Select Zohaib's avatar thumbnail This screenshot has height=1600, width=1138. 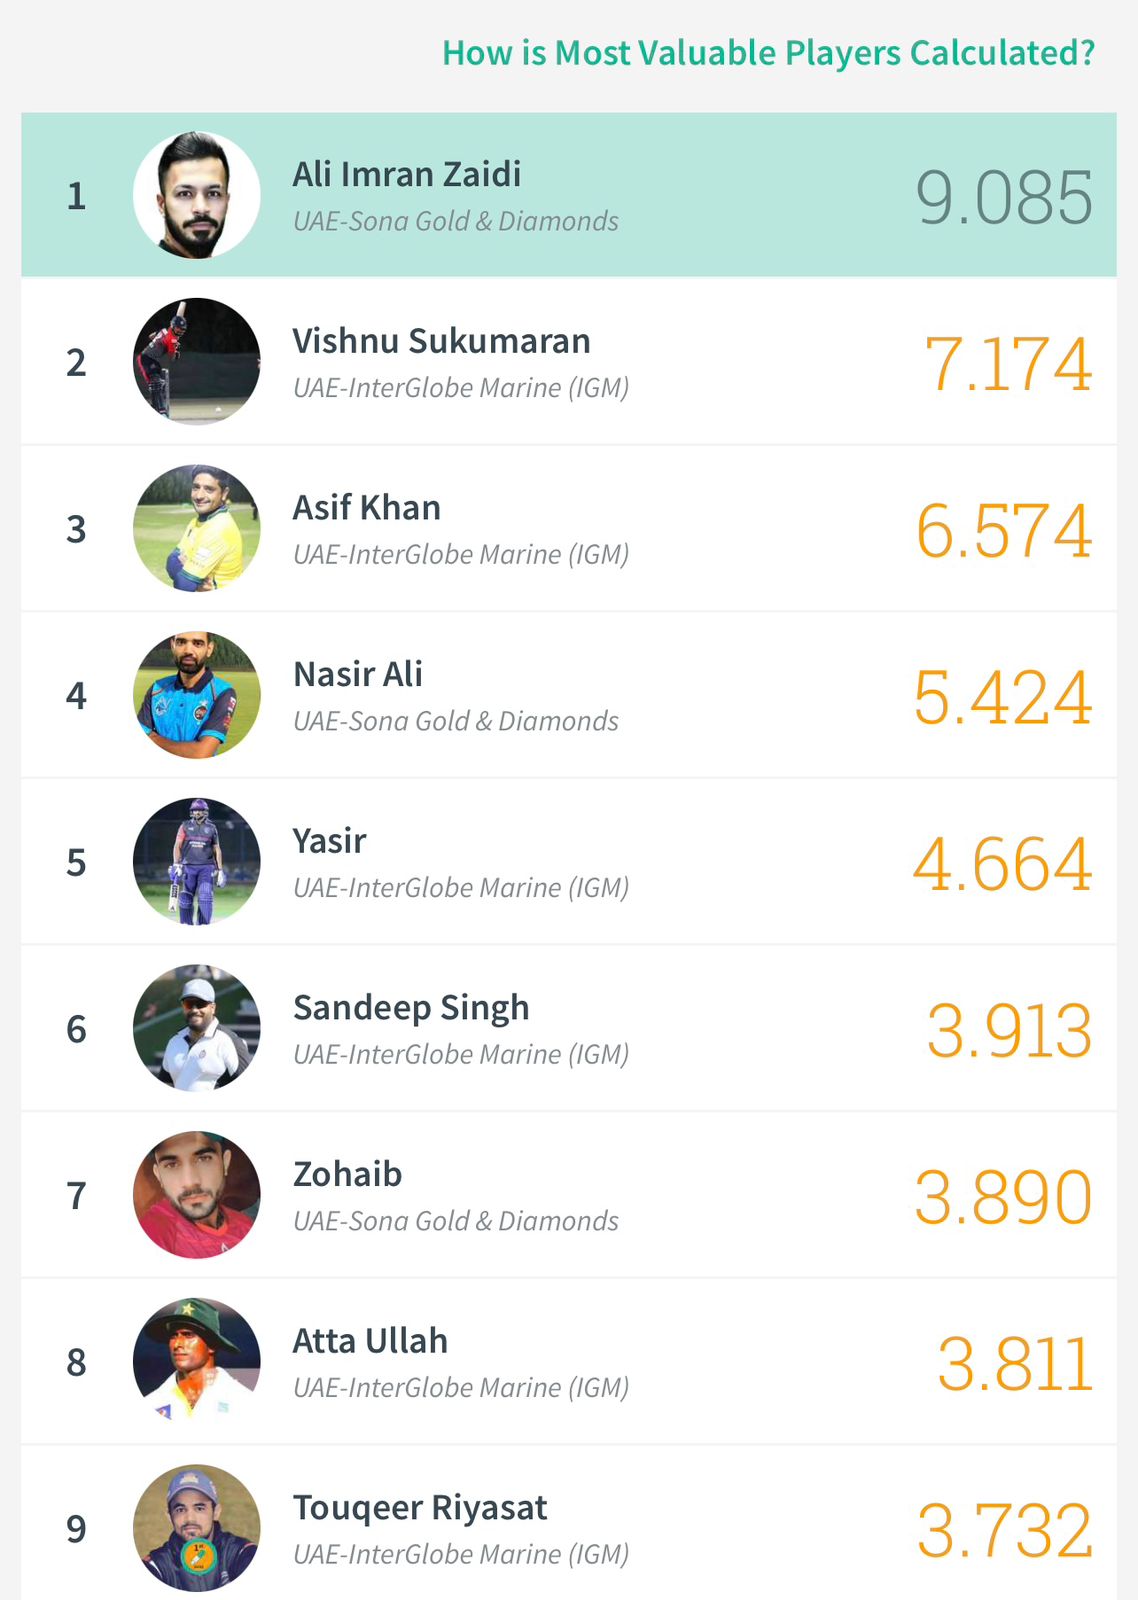pyautogui.click(x=197, y=1195)
